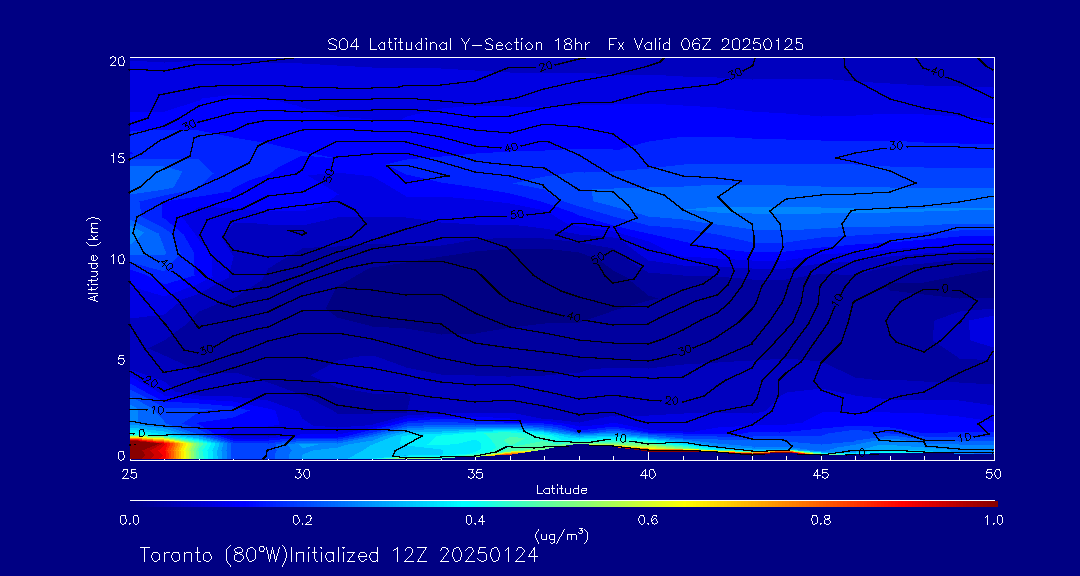1080x576 pixels.
Task: Click the dark red end of the color bar
Action: point(985,504)
